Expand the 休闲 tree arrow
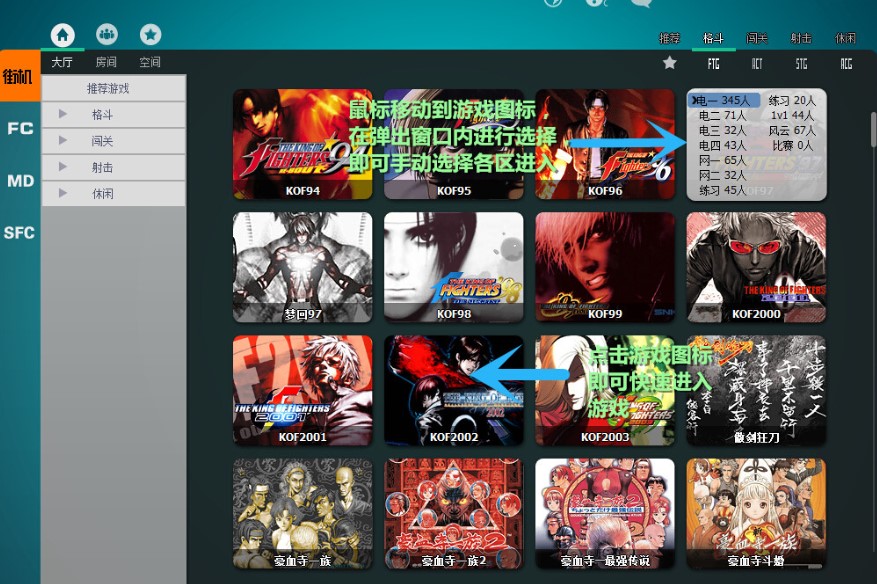877x584 pixels. [x=63, y=193]
